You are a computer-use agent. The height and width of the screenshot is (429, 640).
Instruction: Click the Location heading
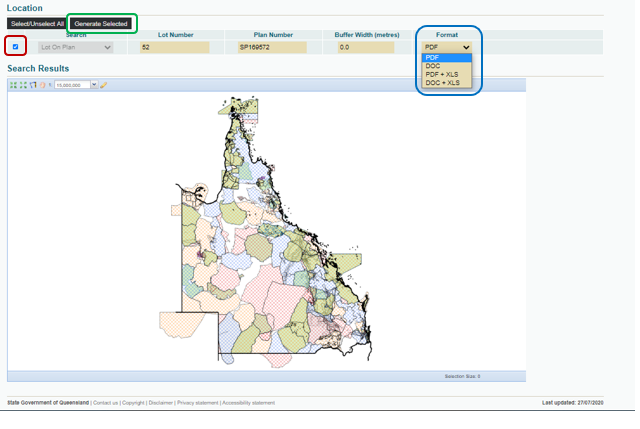click(24, 8)
